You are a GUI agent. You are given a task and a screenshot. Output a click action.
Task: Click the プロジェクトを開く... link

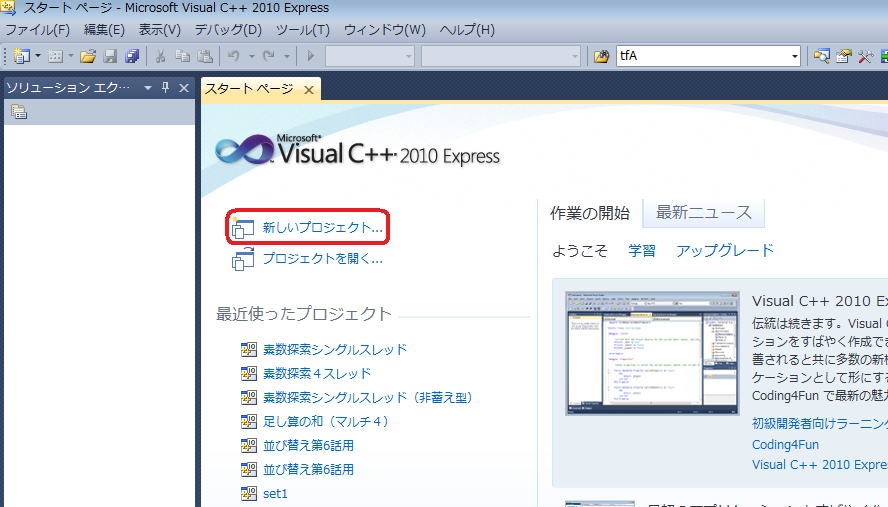(322, 258)
